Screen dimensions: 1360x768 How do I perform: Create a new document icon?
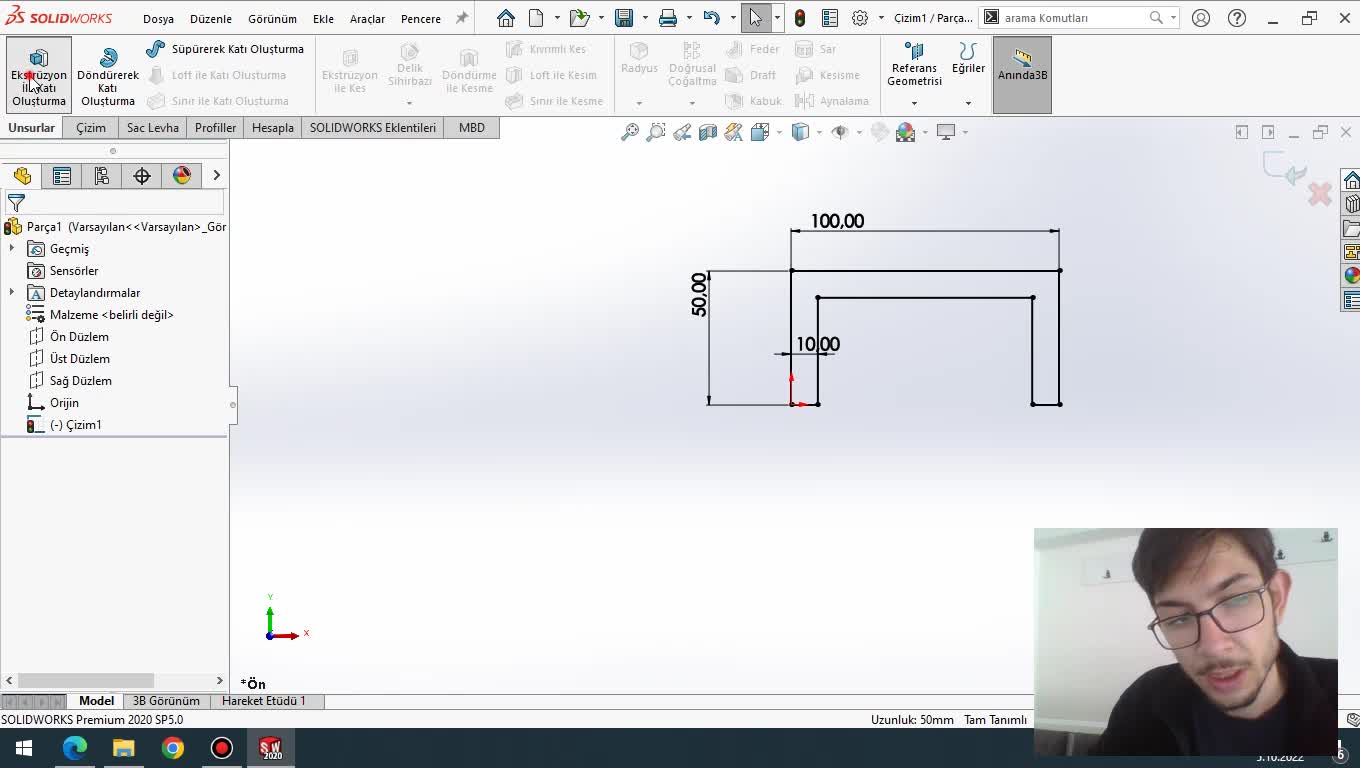click(x=536, y=18)
